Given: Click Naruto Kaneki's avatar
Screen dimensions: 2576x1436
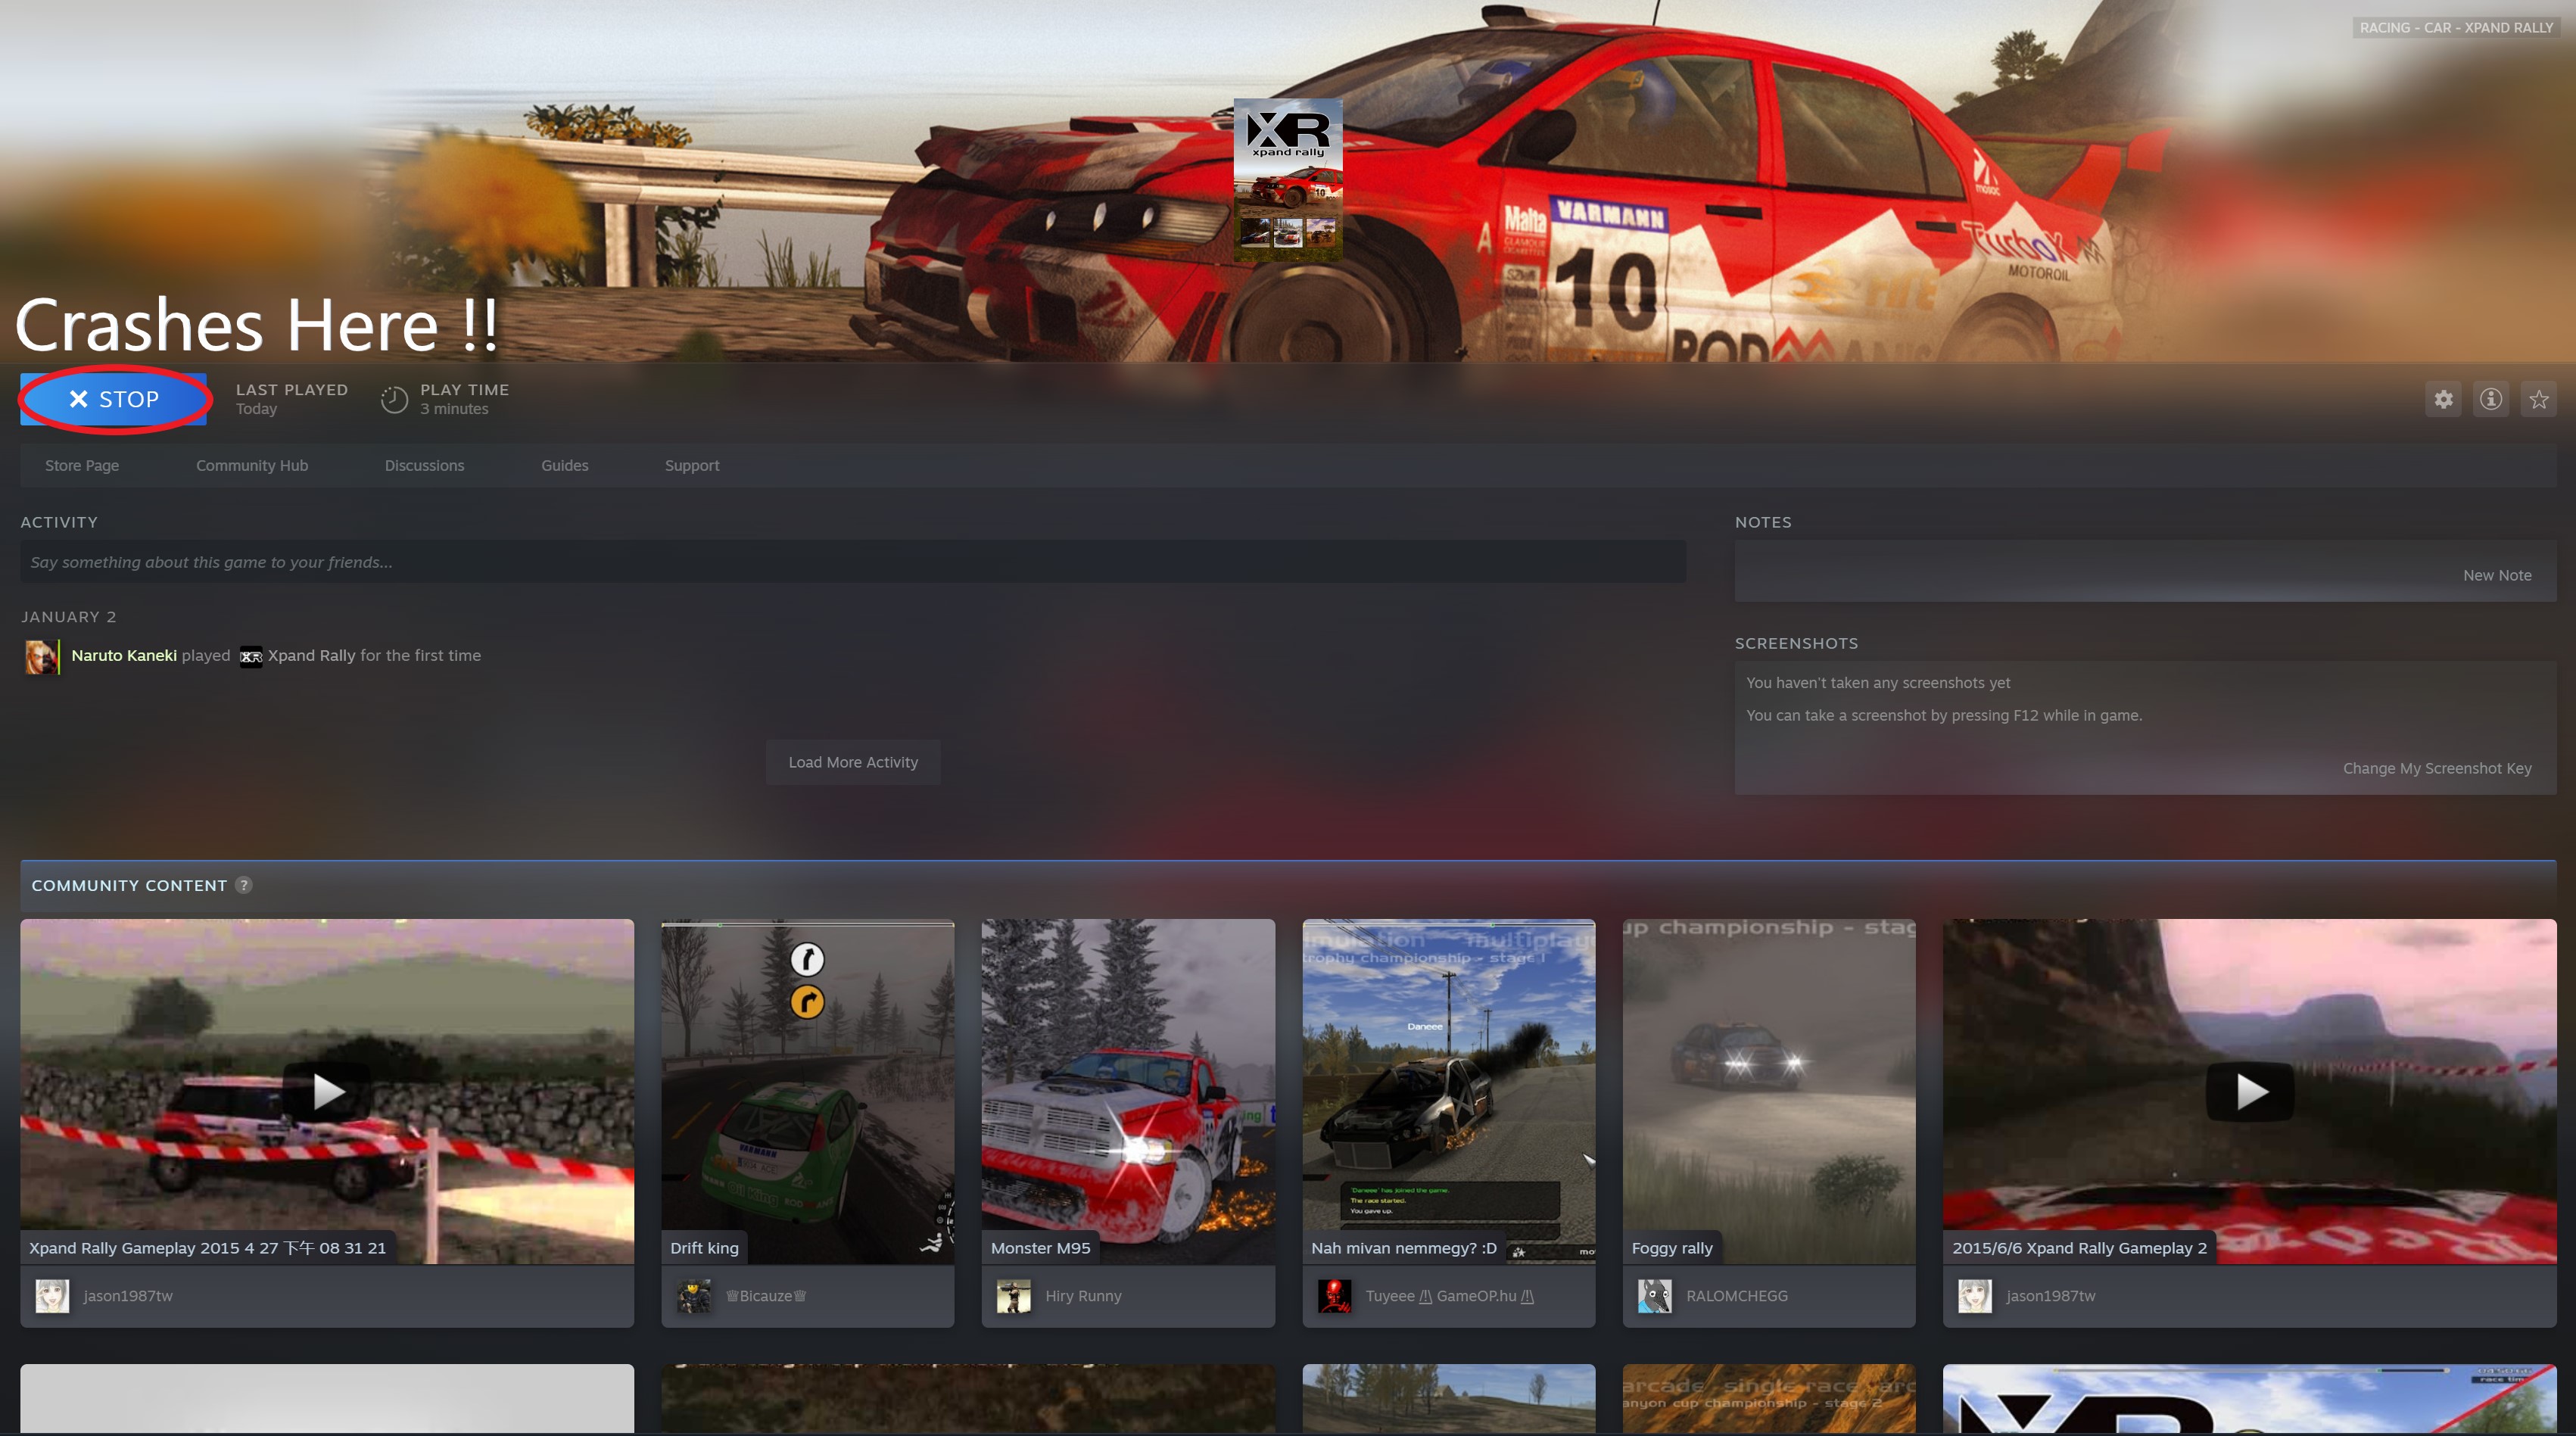Looking at the screenshot, I should (x=40, y=656).
